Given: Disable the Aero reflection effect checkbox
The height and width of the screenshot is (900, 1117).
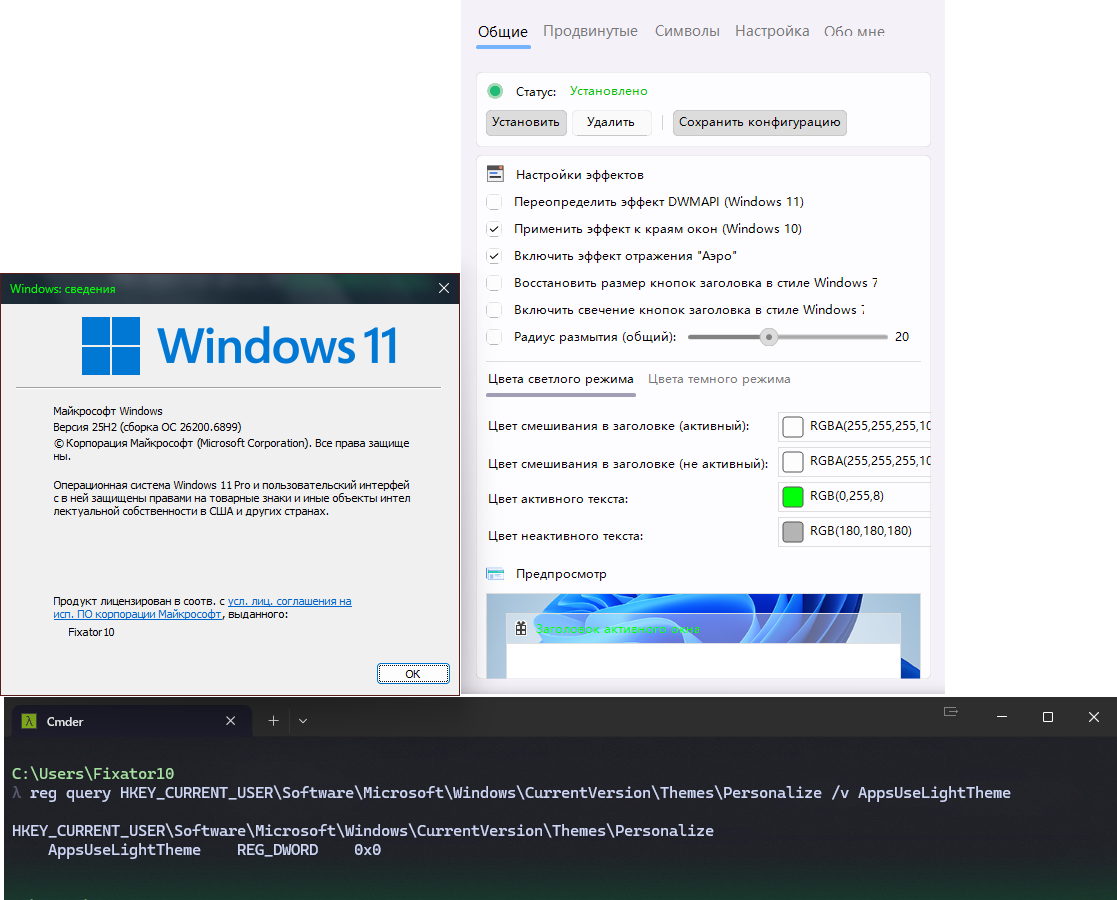Looking at the screenshot, I should coord(494,256).
